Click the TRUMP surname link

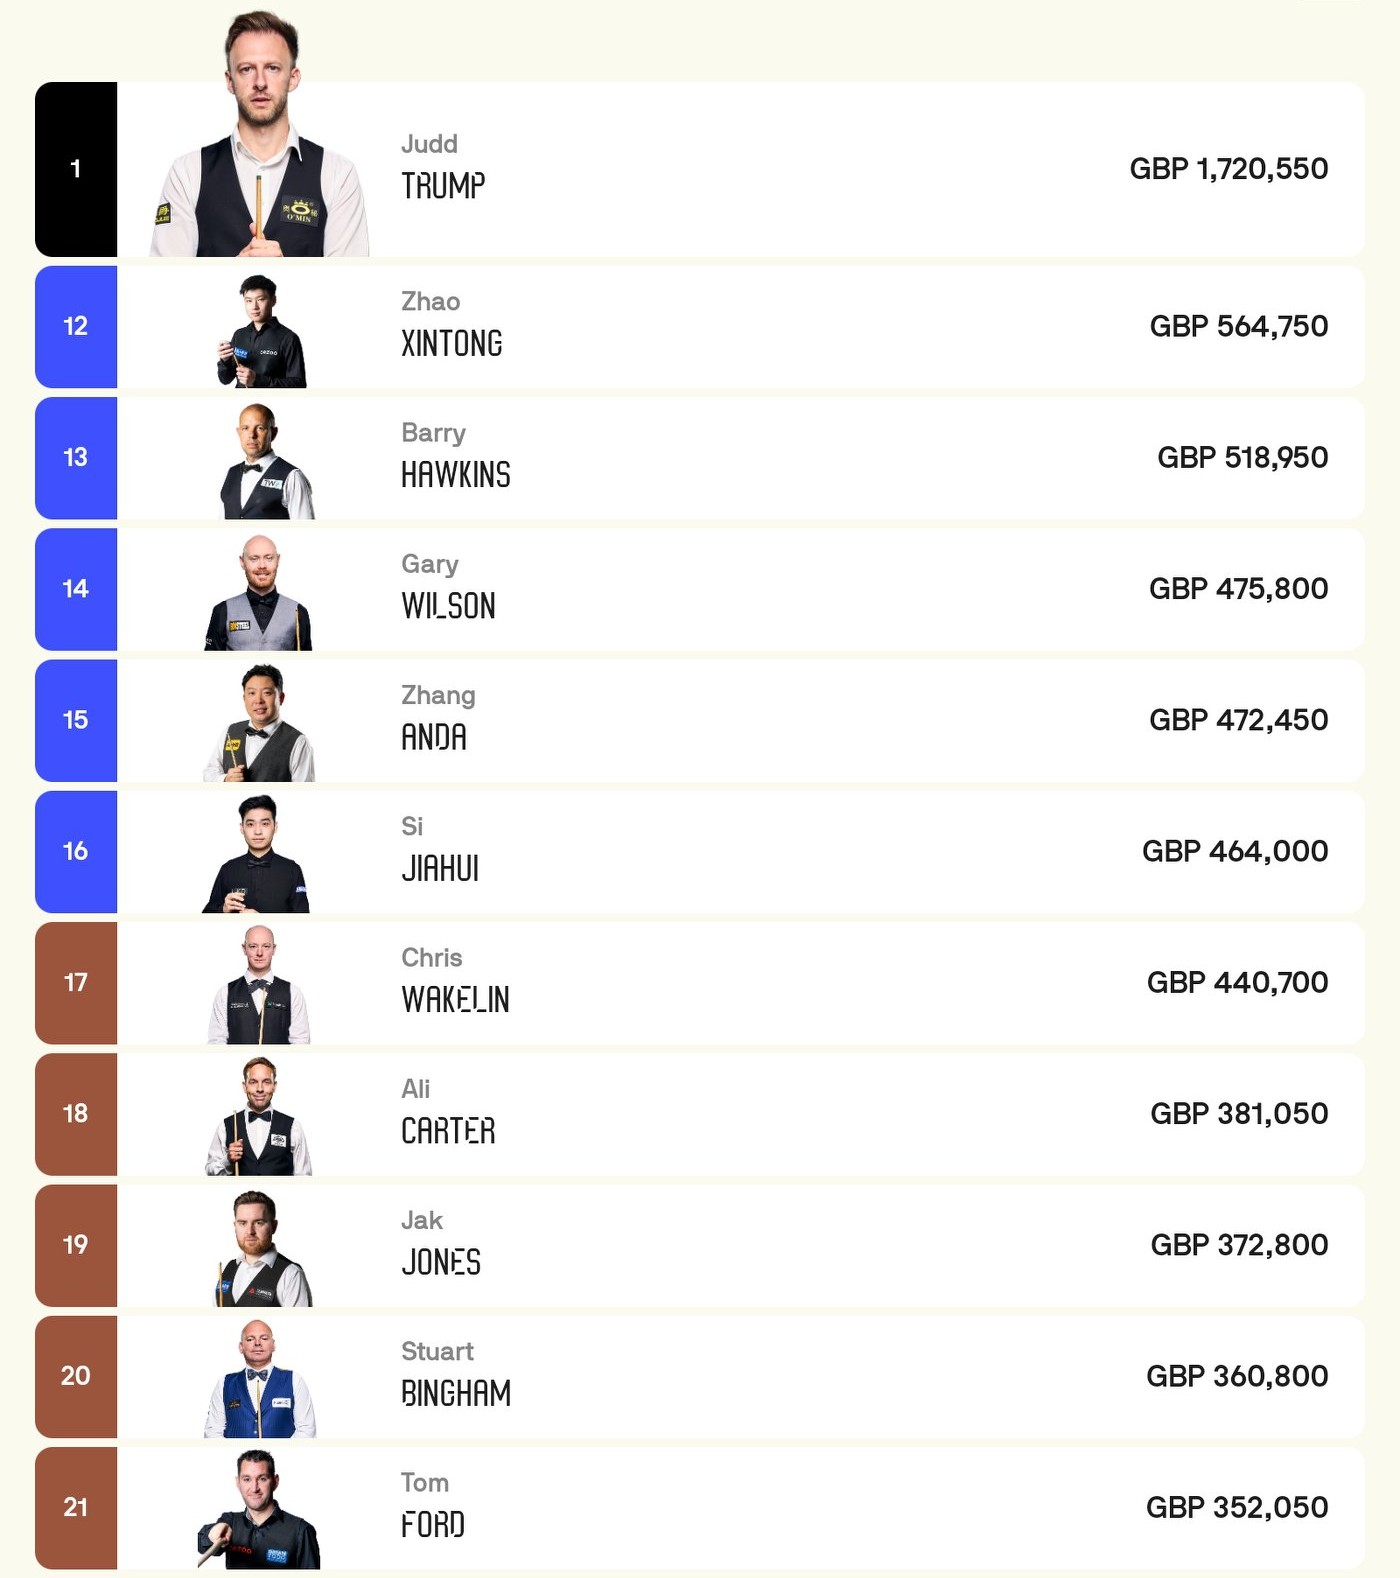(443, 186)
